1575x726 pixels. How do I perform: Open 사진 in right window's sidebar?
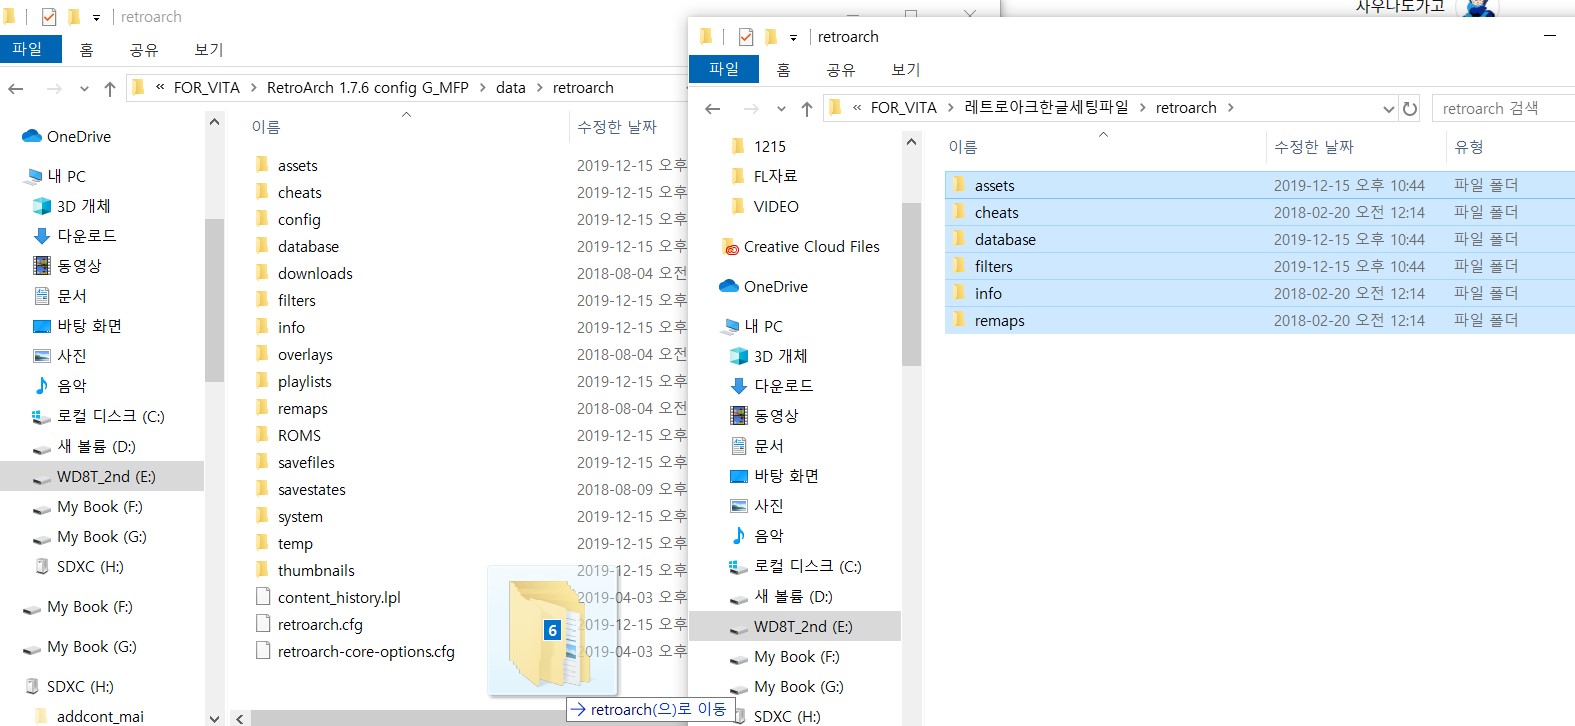tap(769, 506)
